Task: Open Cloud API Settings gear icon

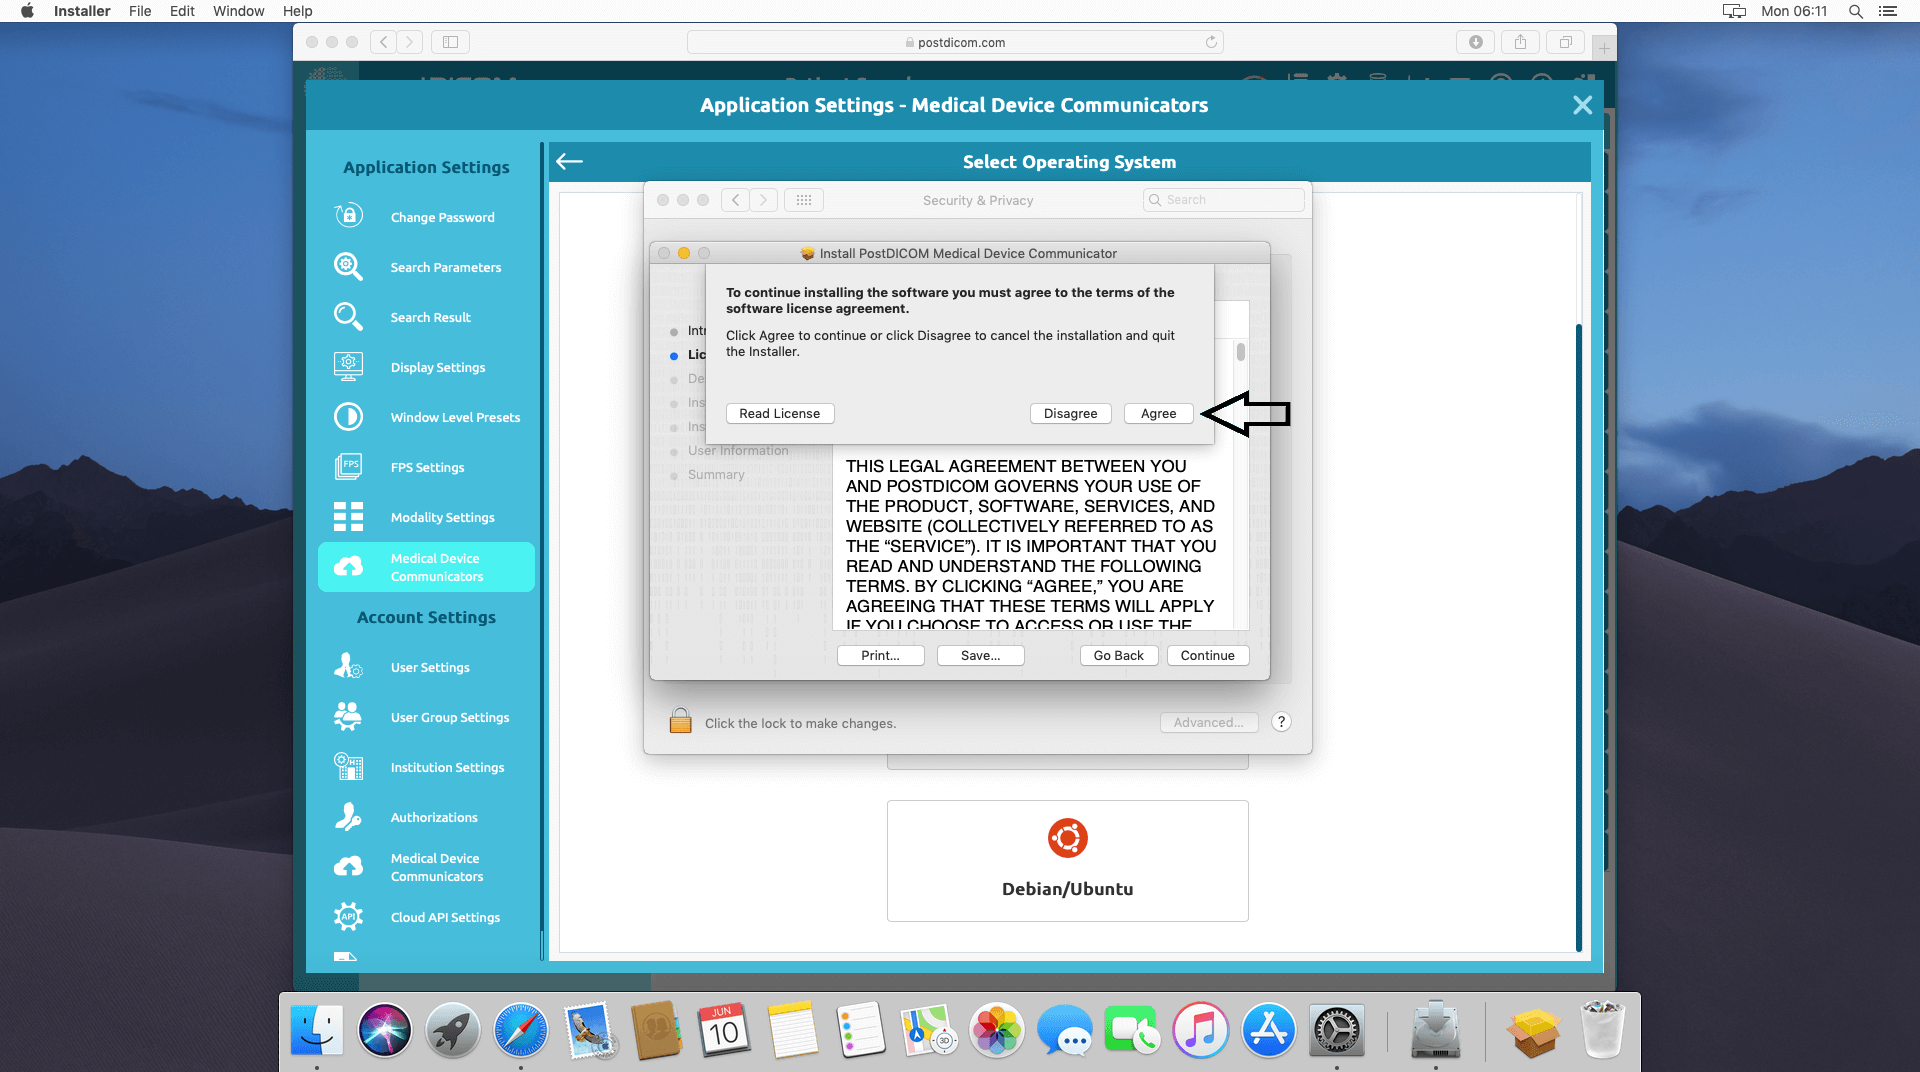Action: coord(348,916)
